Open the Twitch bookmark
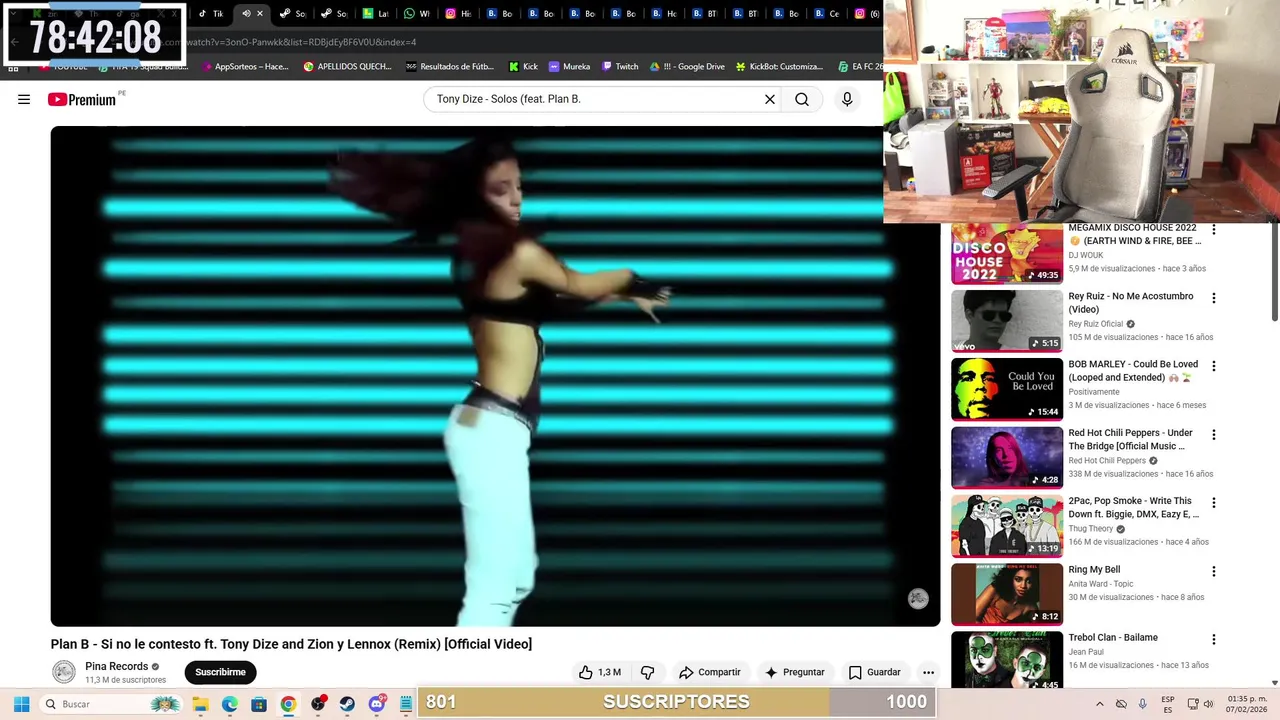This screenshot has height=720, width=1280. click(620, 67)
